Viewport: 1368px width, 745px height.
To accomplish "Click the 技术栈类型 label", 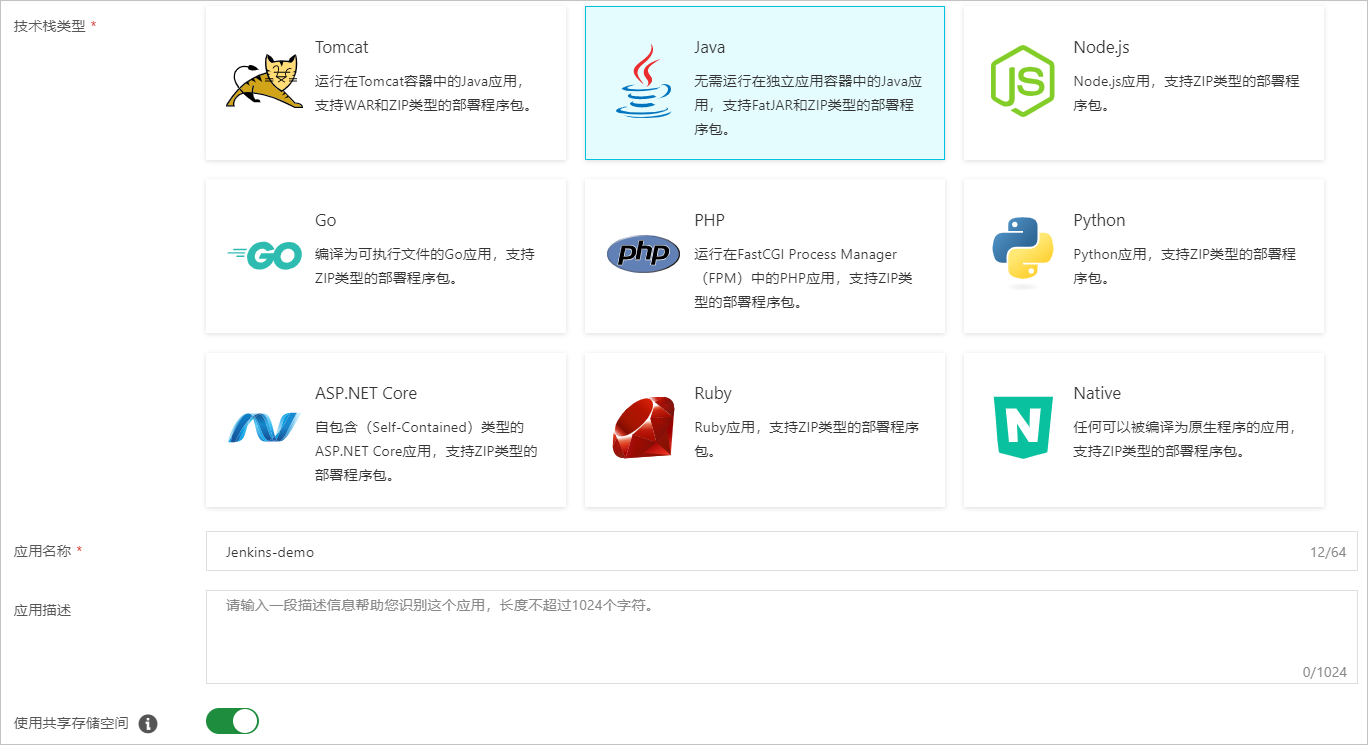I will [x=50, y=25].
